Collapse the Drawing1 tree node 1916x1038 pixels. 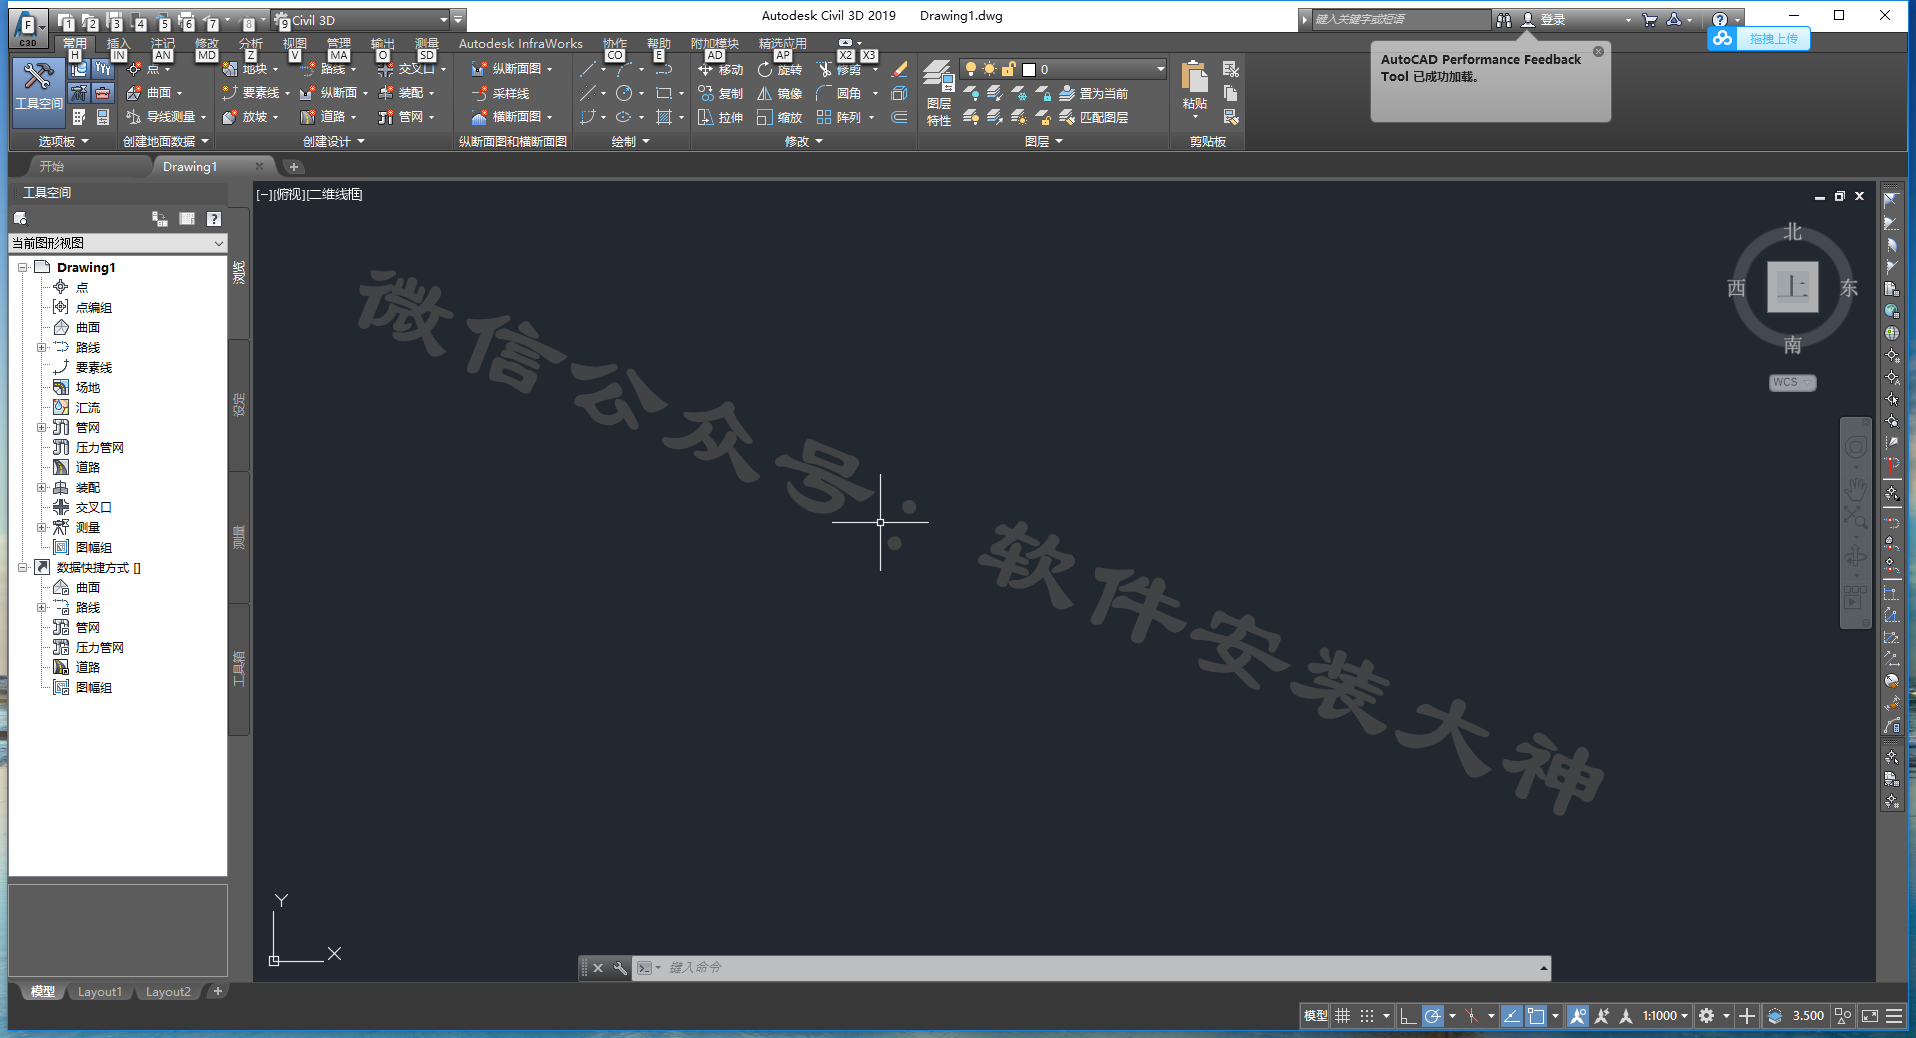point(22,267)
